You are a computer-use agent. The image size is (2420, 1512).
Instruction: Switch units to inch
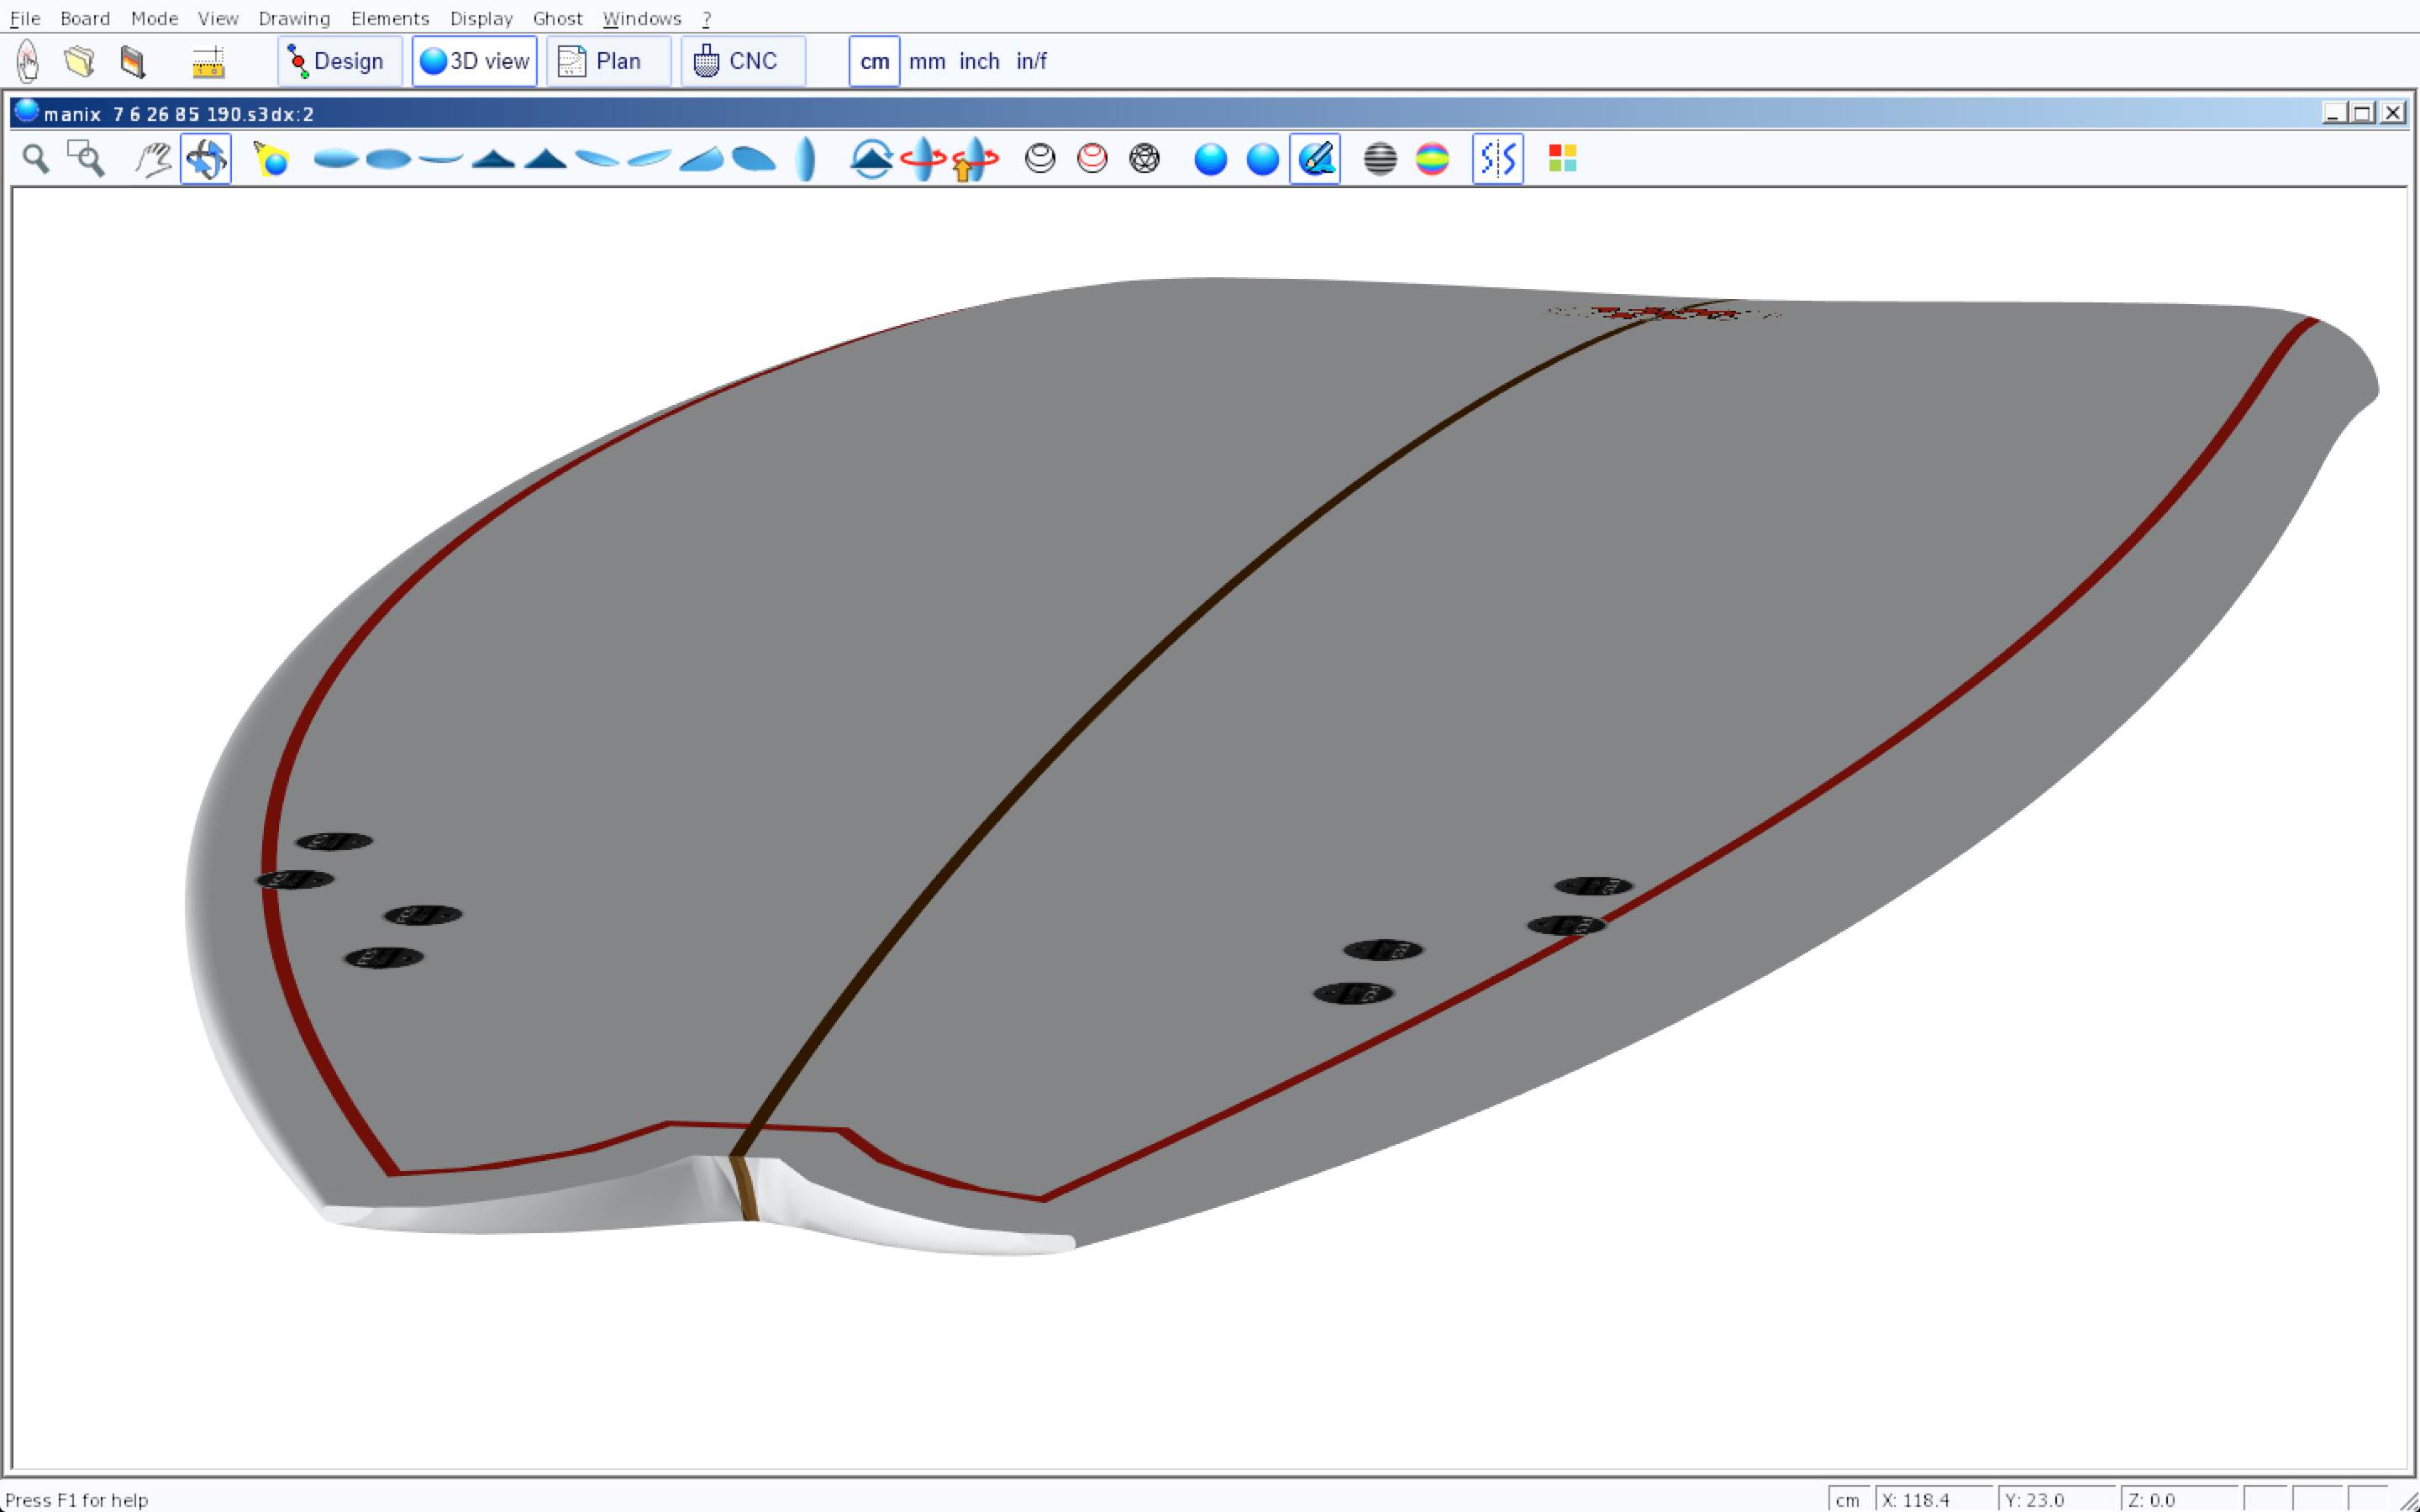[x=979, y=62]
